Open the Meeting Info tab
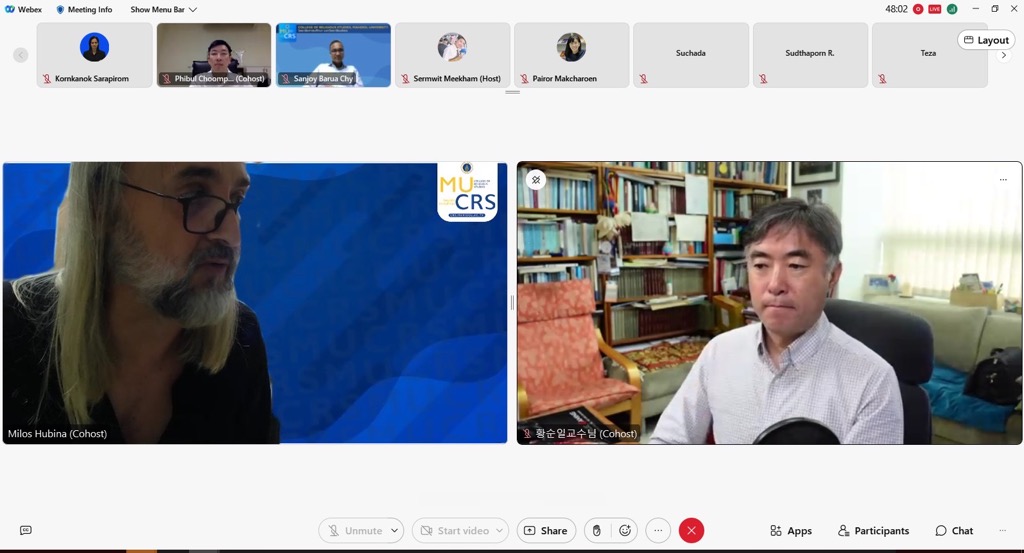This screenshot has height=553, width=1024. coord(84,9)
